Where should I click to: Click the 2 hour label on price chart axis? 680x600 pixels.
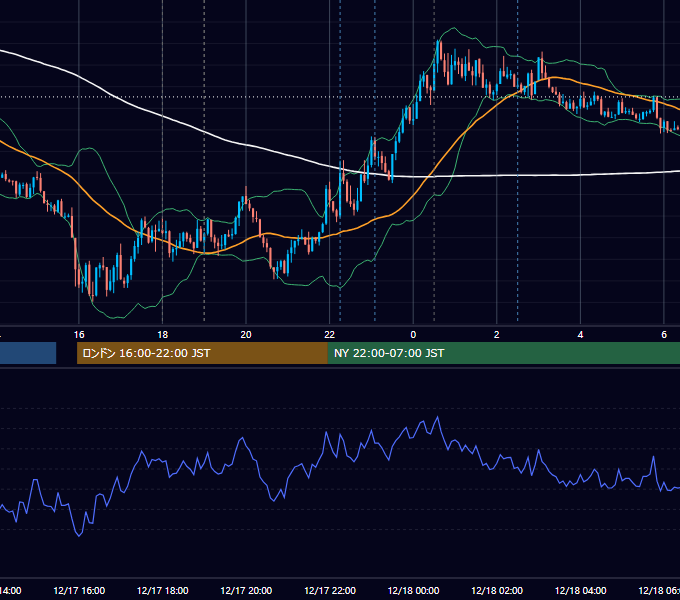coord(497,335)
